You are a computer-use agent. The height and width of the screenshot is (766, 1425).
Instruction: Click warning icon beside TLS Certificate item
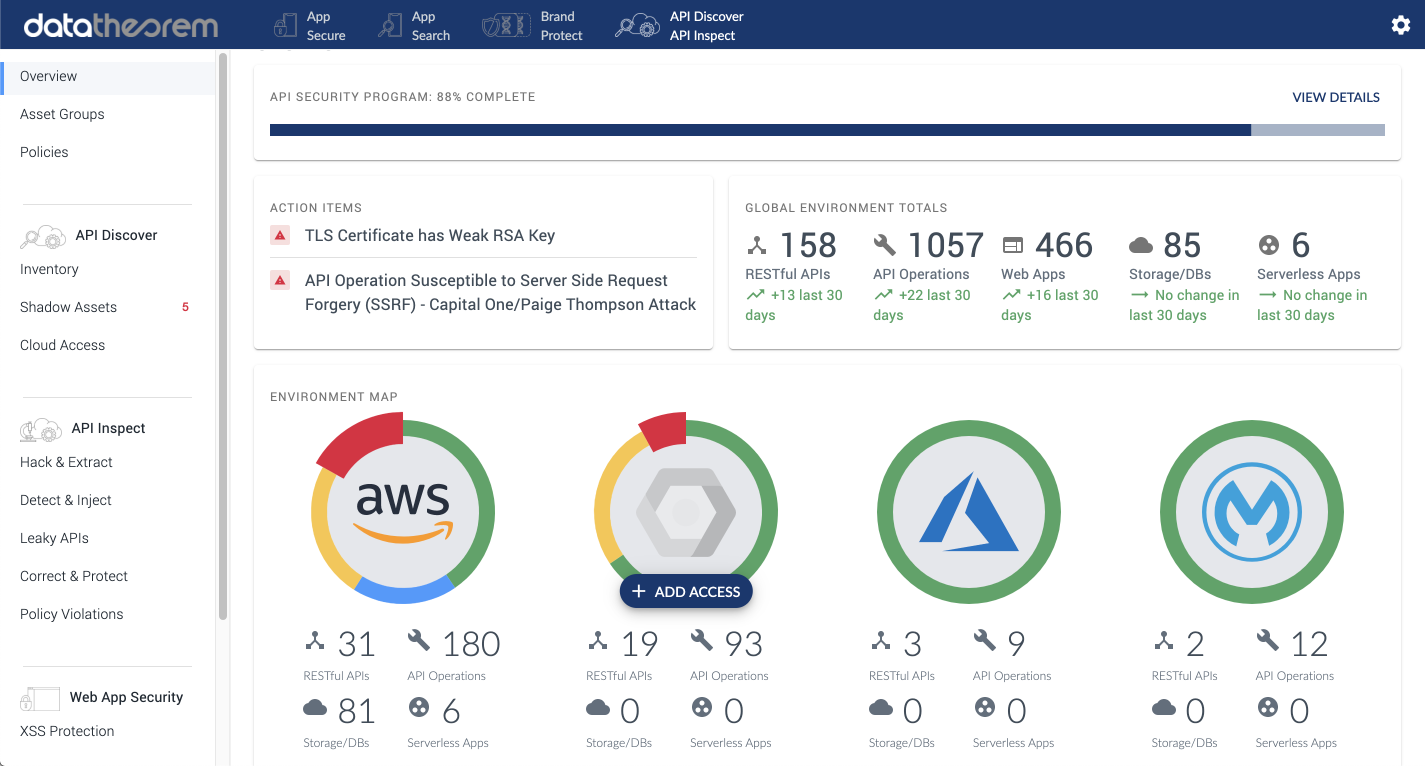(x=281, y=236)
